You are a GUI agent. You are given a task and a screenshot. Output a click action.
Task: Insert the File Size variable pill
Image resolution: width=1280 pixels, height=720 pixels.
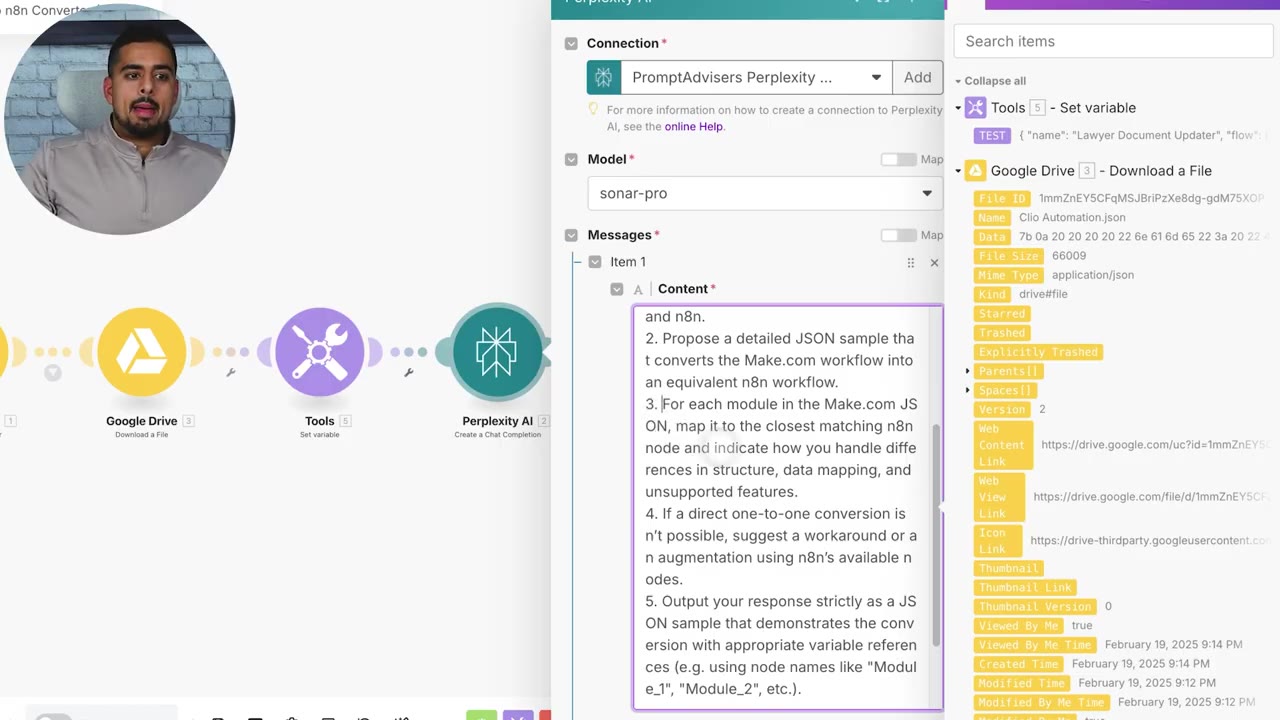[1009, 256]
